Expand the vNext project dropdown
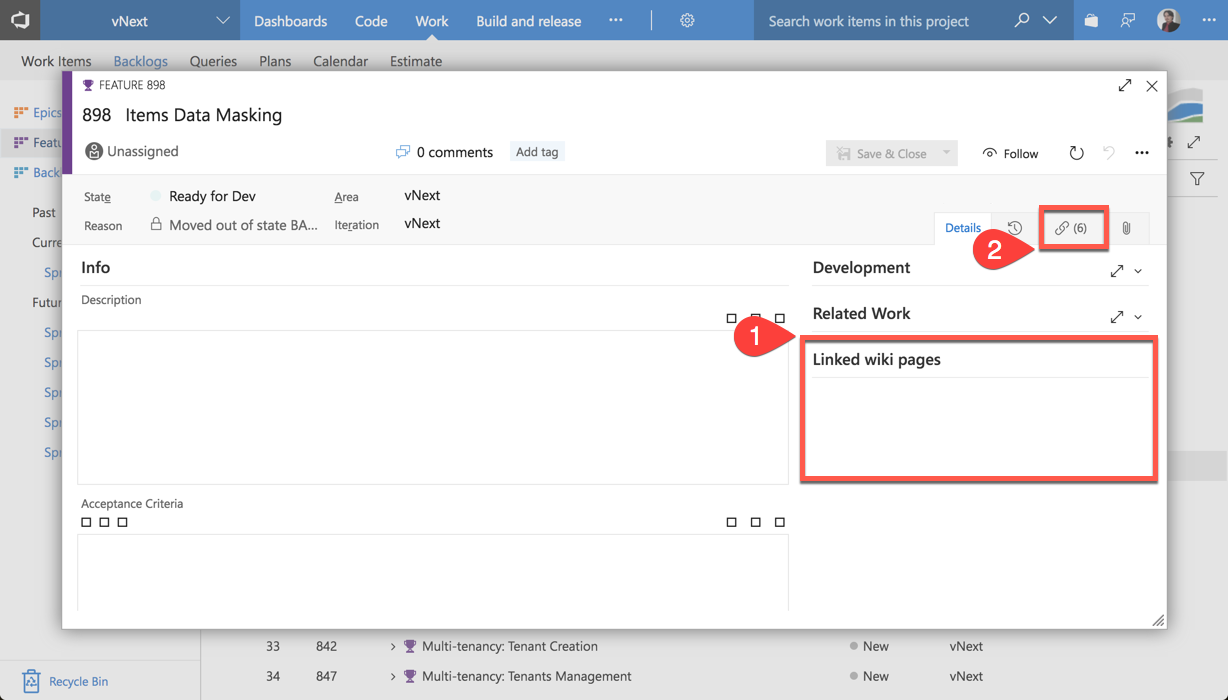 (222, 20)
